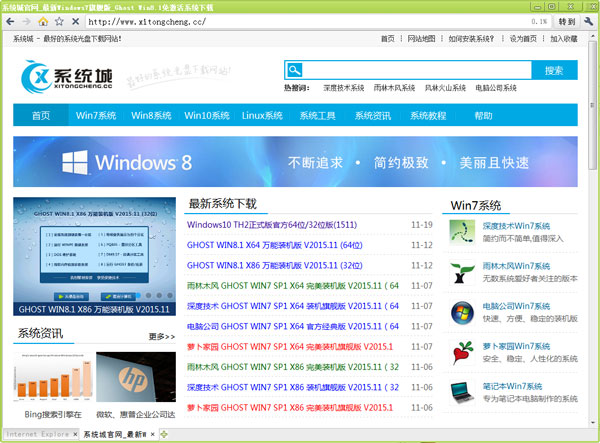Open the Bing bar chart news thumbnail
600x443 pixels.
pos(53,377)
